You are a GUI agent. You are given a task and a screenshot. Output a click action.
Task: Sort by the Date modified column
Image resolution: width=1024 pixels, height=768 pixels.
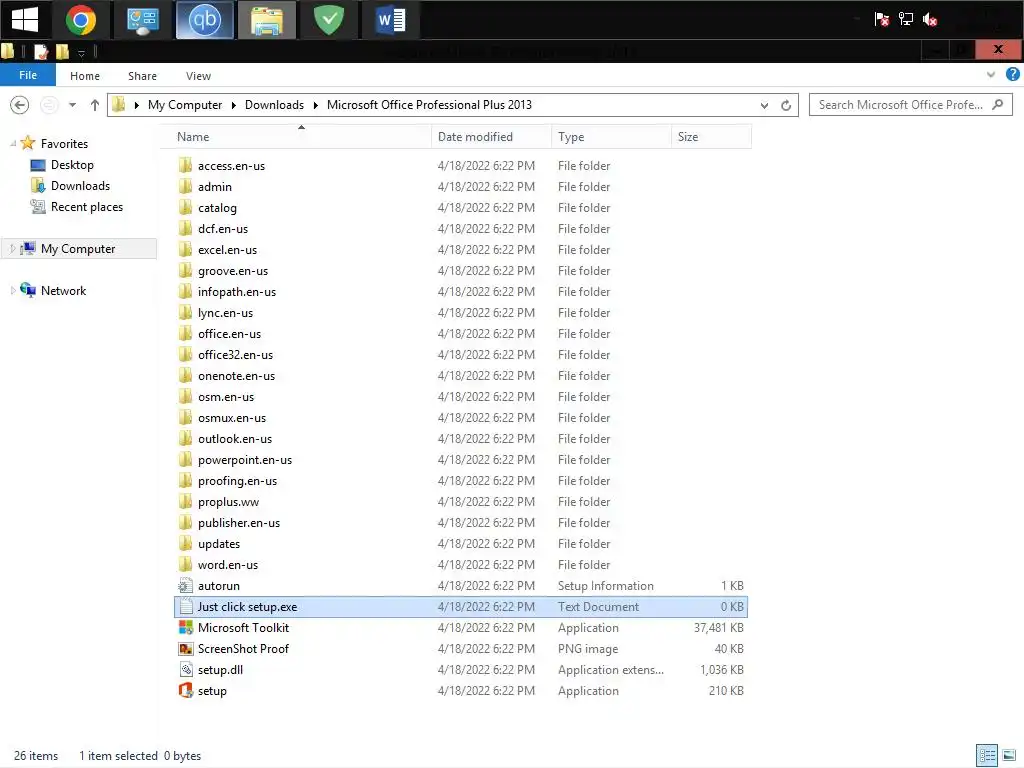click(492, 136)
